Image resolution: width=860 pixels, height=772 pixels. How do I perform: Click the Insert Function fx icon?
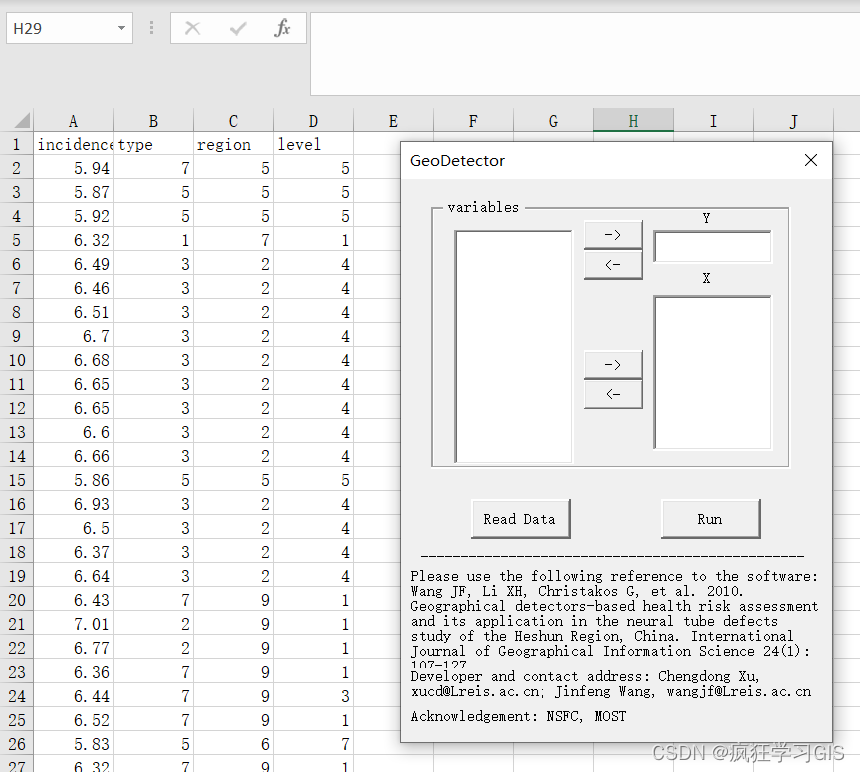(x=282, y=28)
